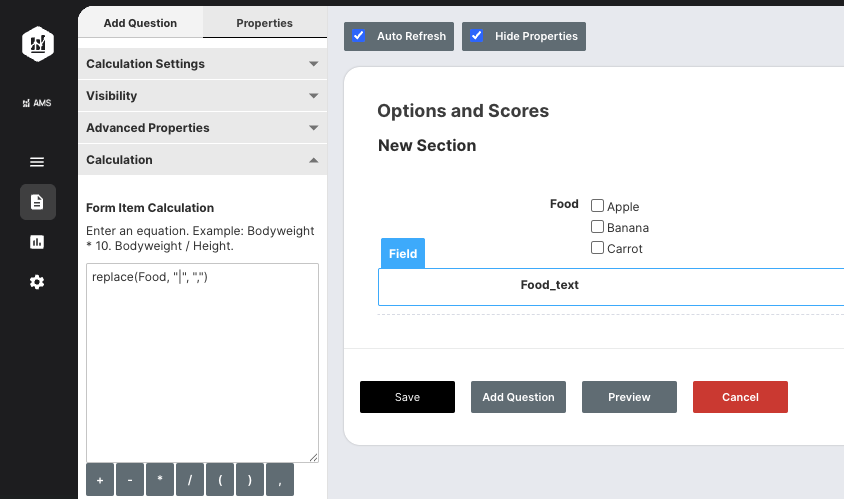Collapse the Calculation section

(x=202, y=160)
